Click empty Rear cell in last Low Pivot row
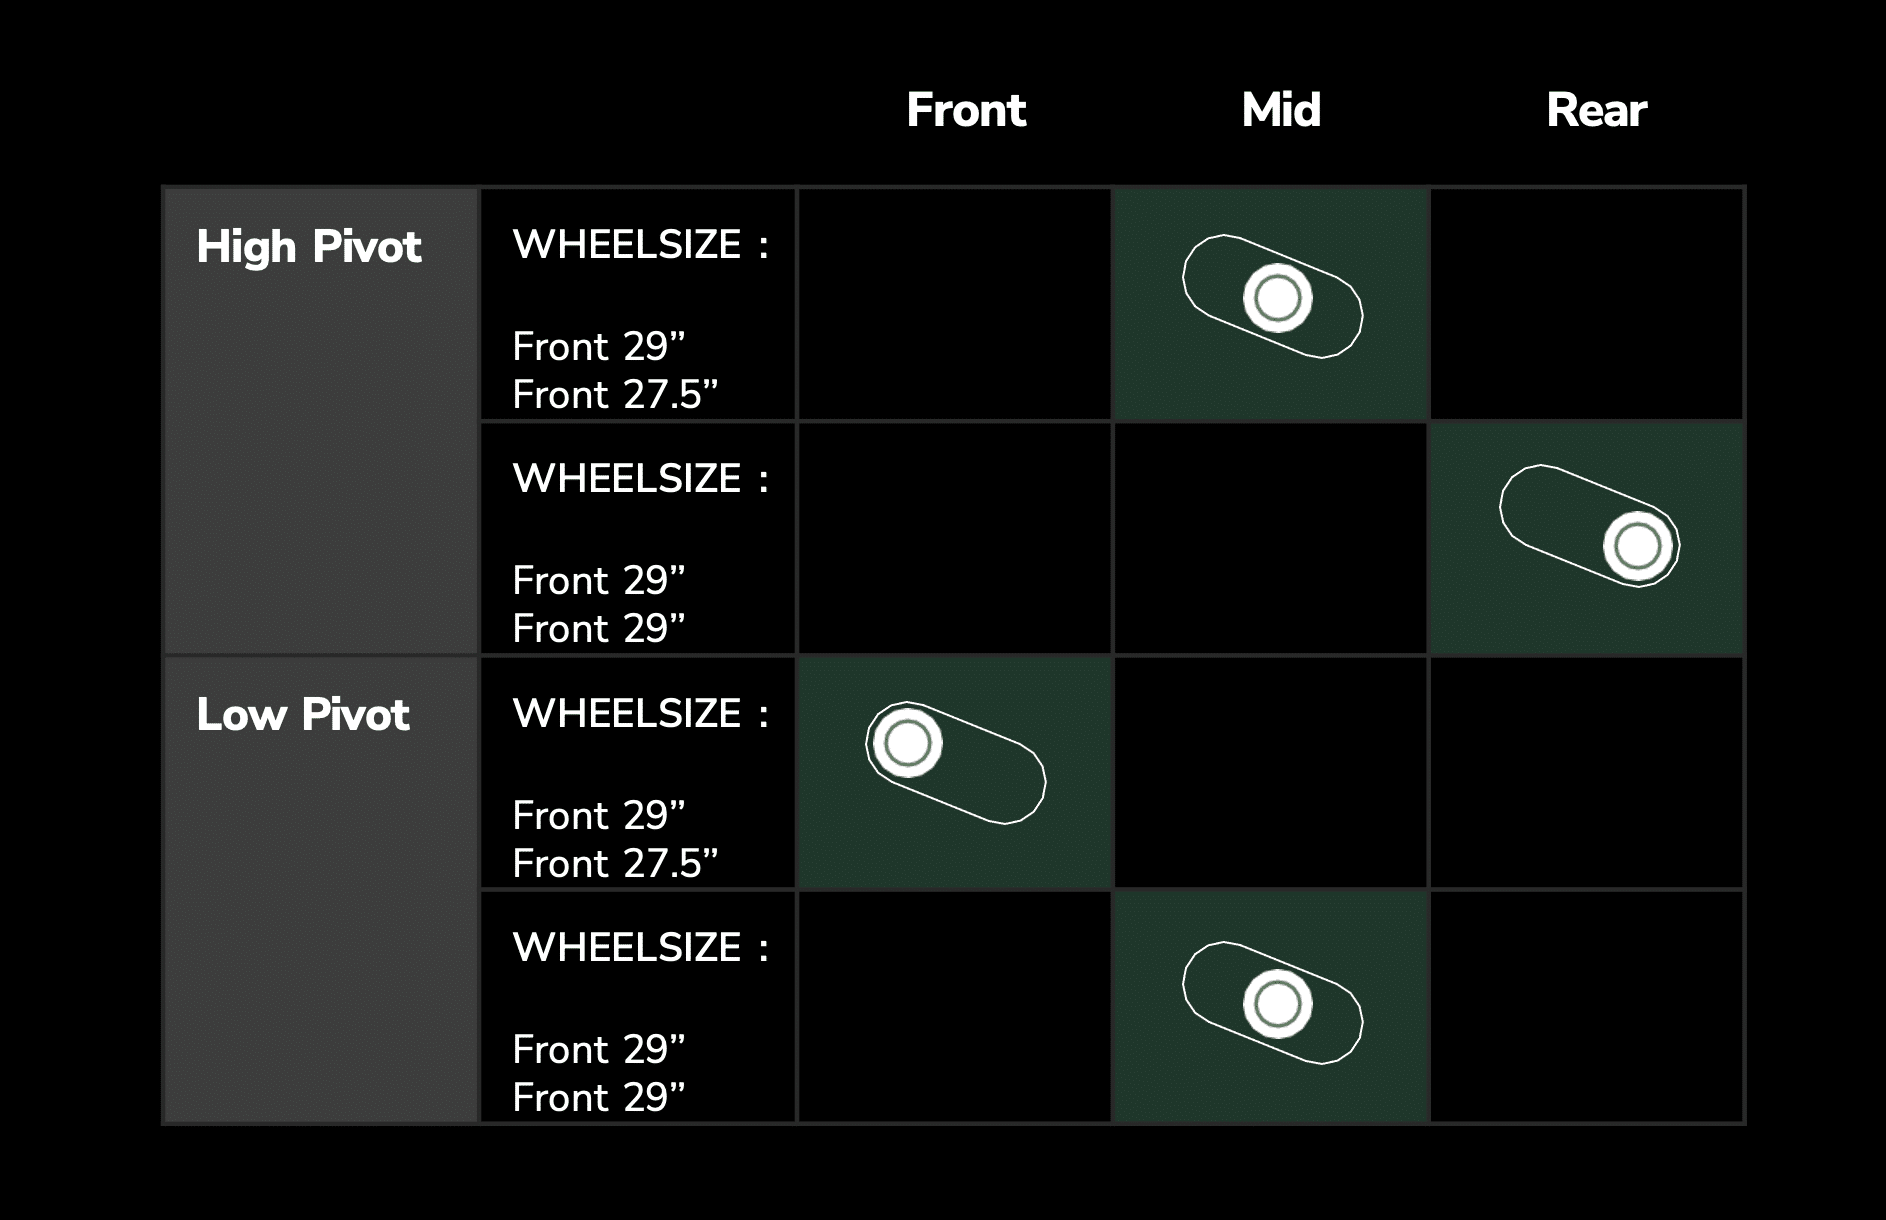 coord(1587,1007)
